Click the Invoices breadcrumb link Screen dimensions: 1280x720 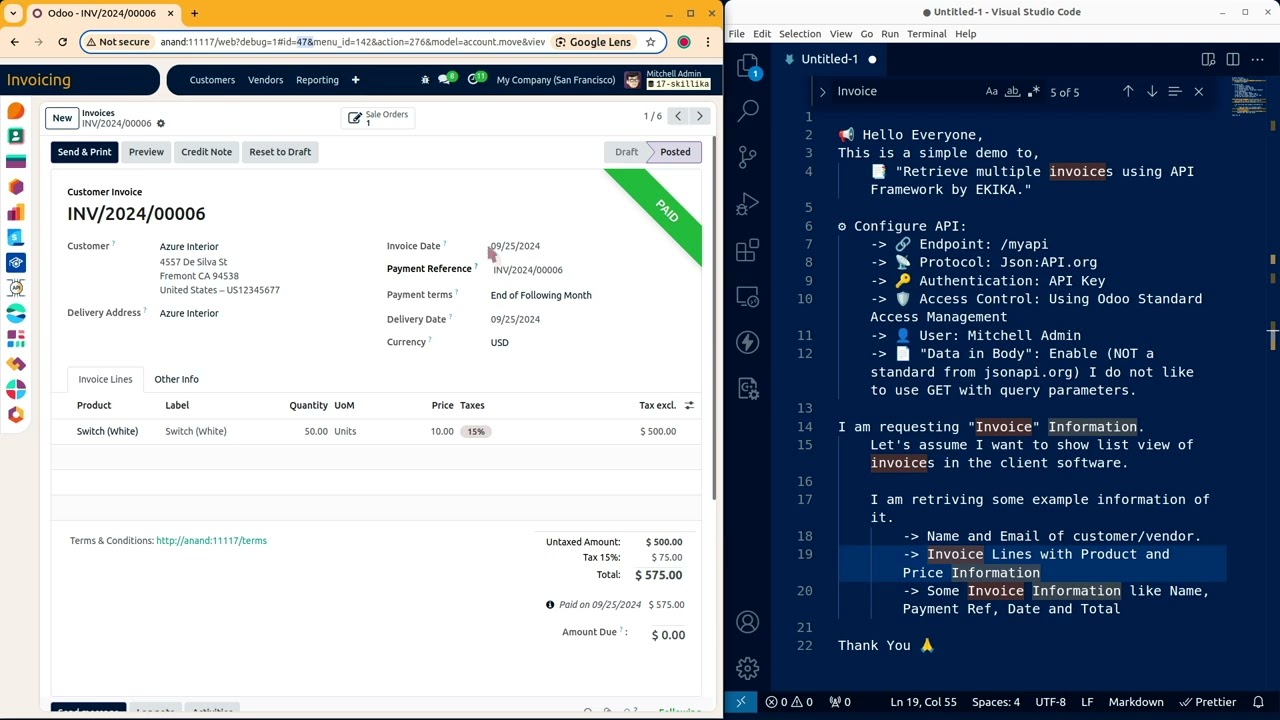(98, 113)
